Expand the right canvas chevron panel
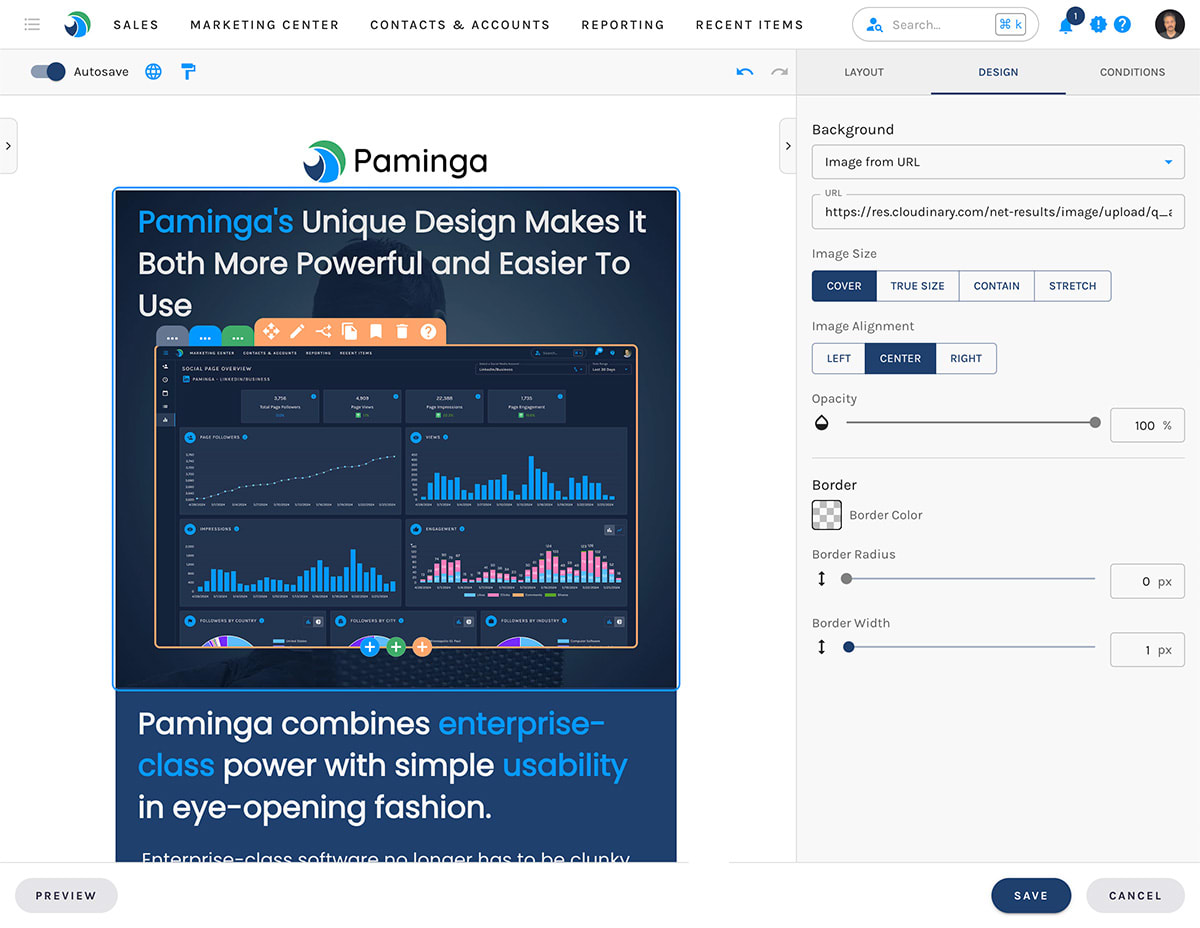 tap(787, 145)
